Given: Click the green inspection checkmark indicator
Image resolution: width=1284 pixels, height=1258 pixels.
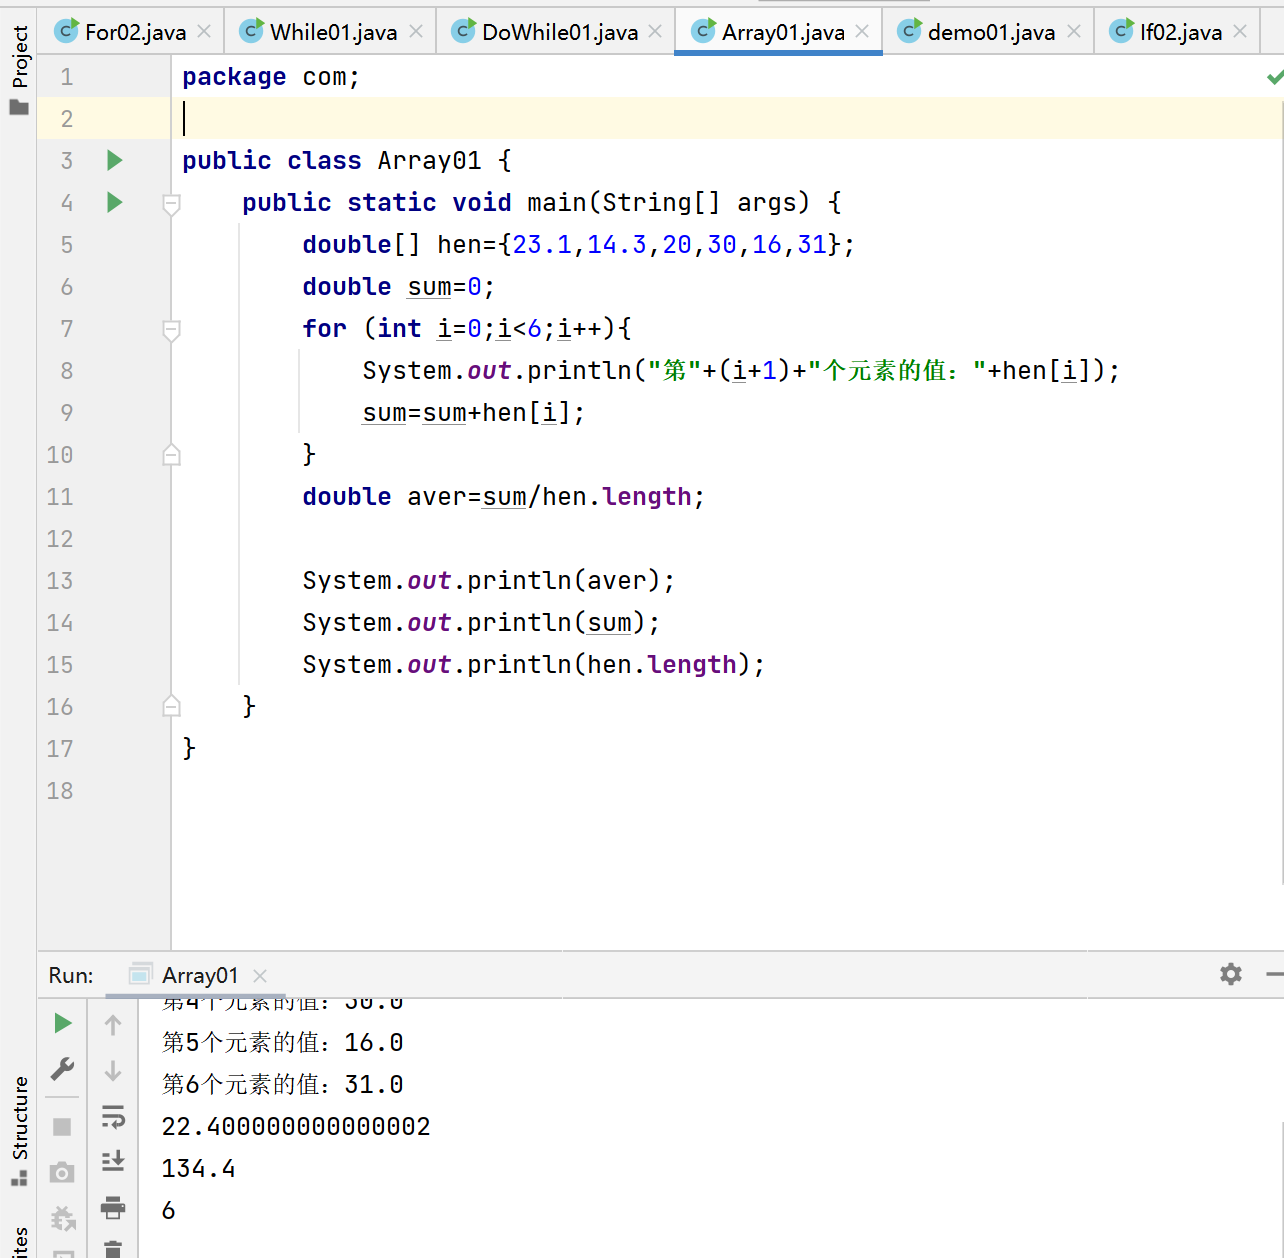Looking at the screenshot, I should [1274, 77].
